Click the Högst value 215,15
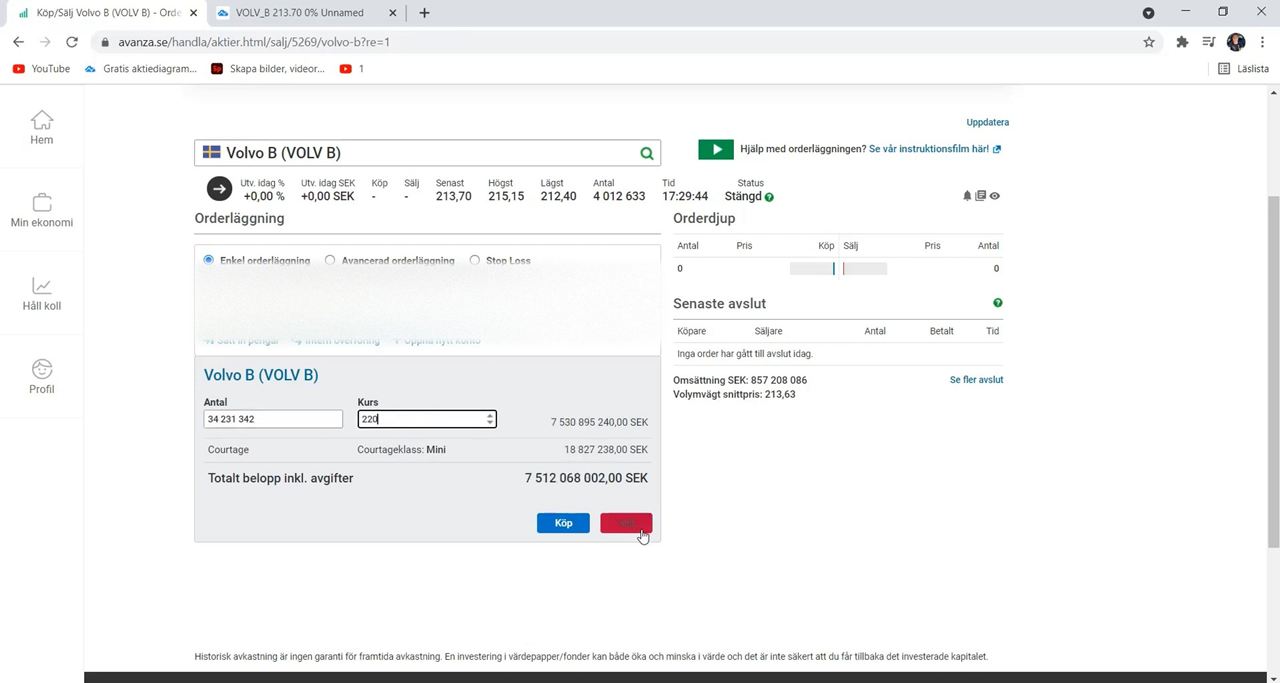Viewport: 1280px width, 683px height. pos(505,196)
